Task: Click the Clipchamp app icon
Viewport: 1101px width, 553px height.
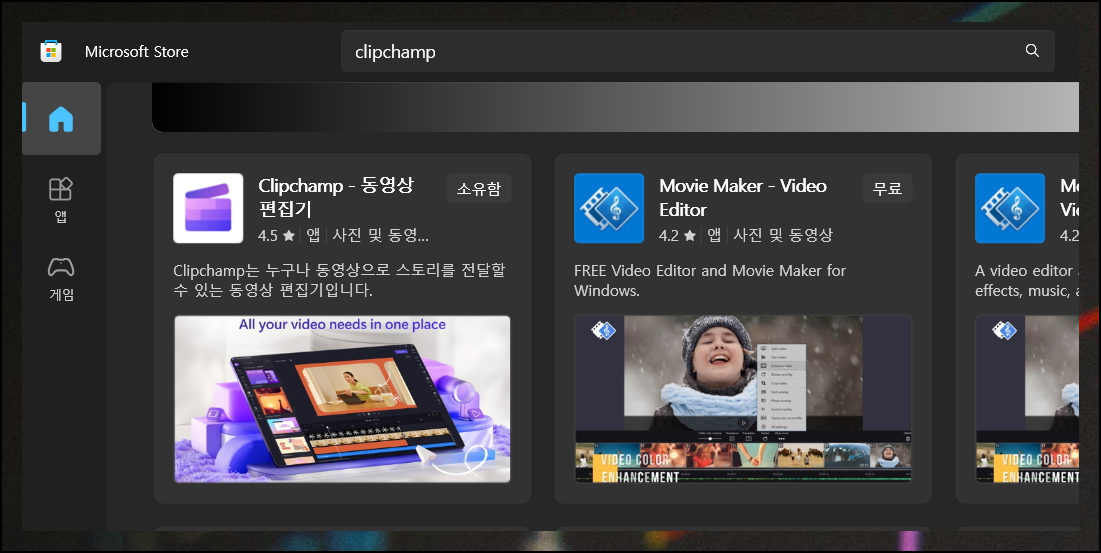Action: (x=208, y=208)
